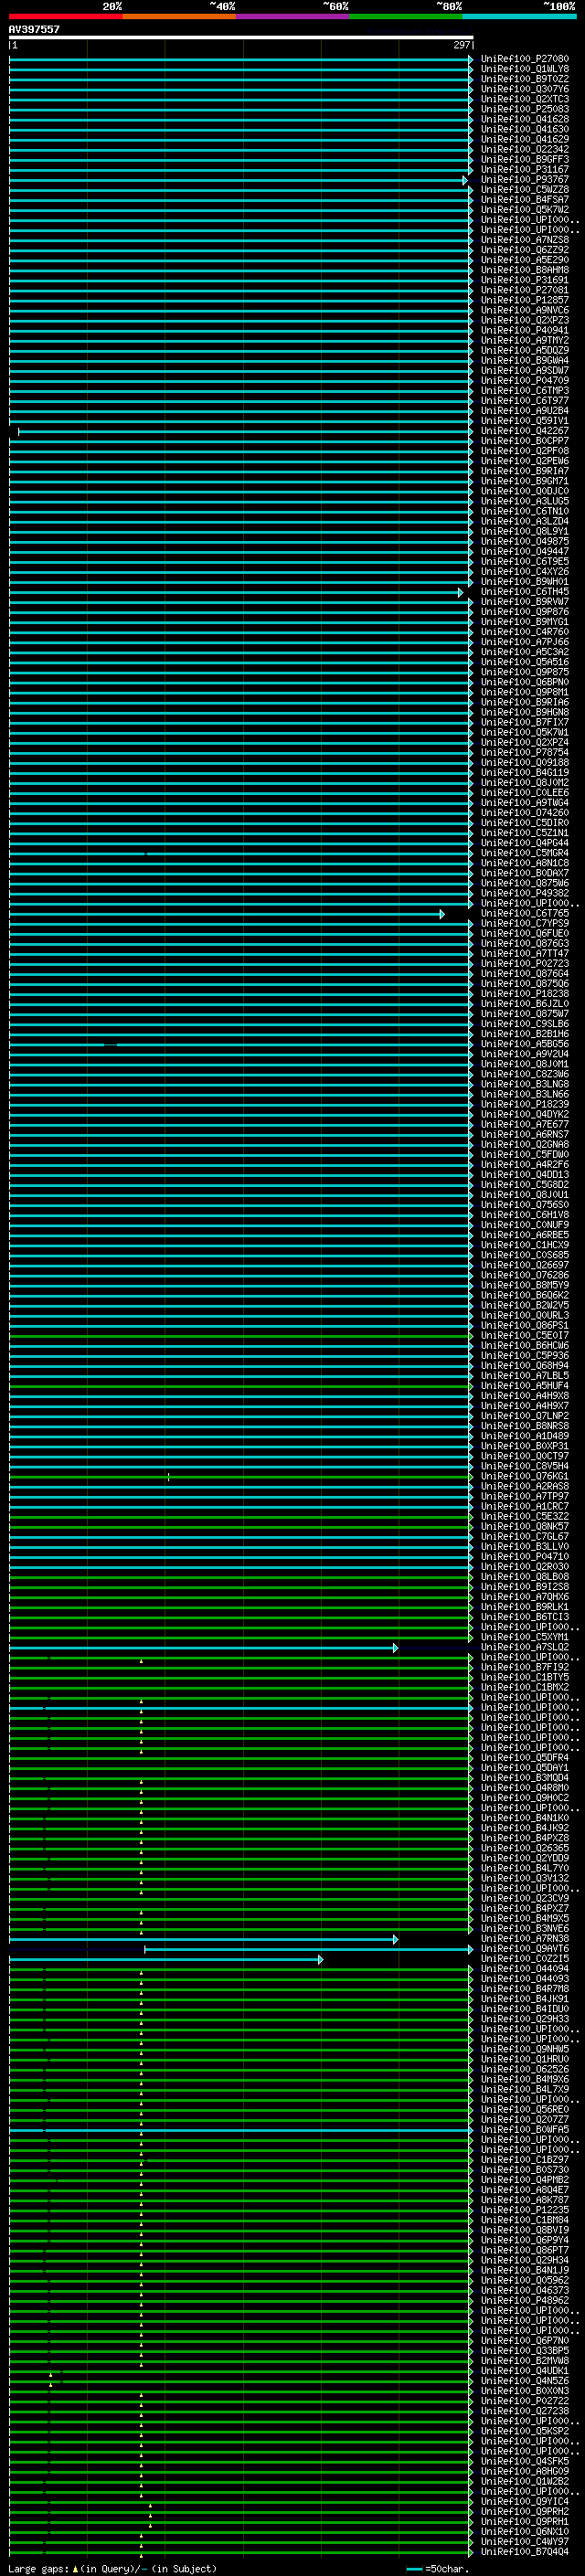Select the UniRef100_C5XYM1 label
585x2576 pixels.
click(525, 1637)
